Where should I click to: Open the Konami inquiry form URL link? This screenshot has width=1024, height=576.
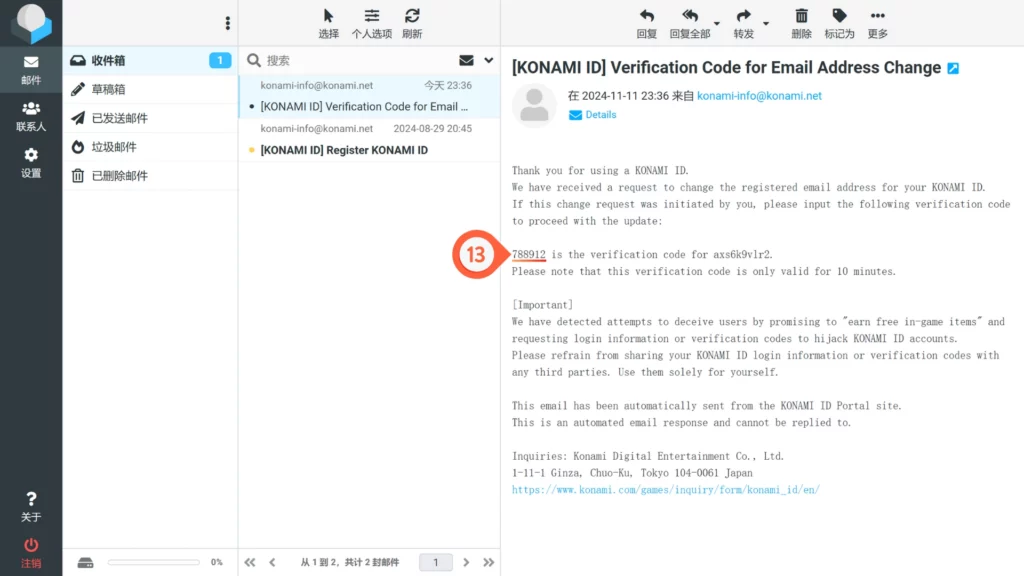coord(665,490)
